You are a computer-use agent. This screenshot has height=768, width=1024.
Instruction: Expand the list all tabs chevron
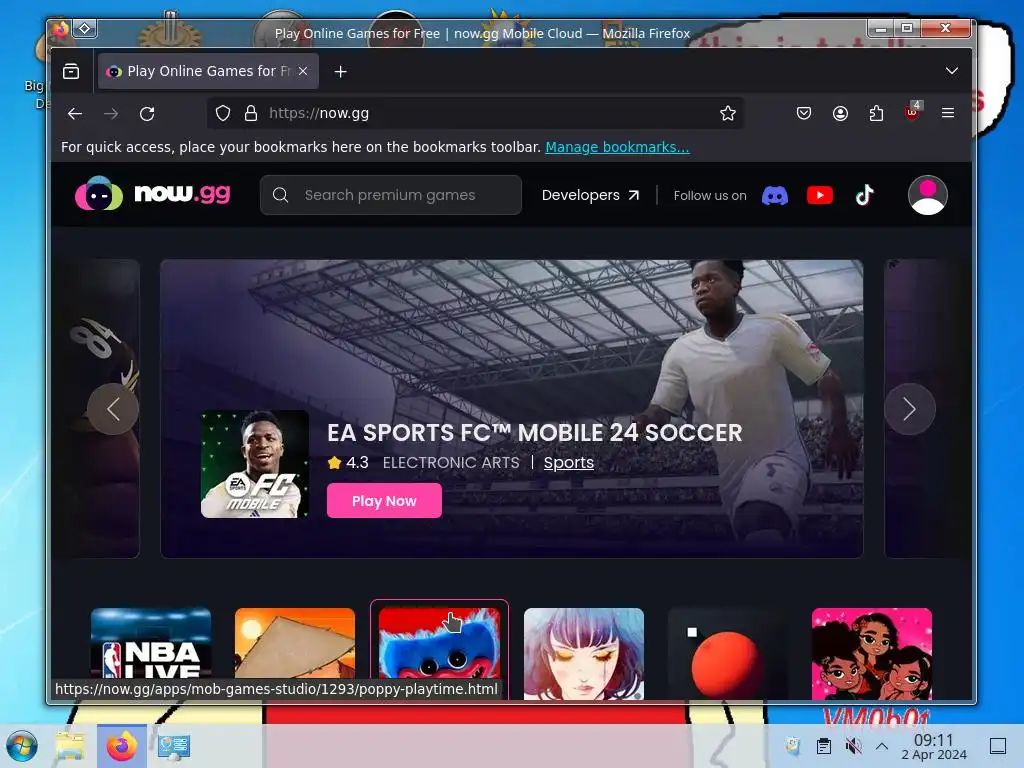point(952,71)
